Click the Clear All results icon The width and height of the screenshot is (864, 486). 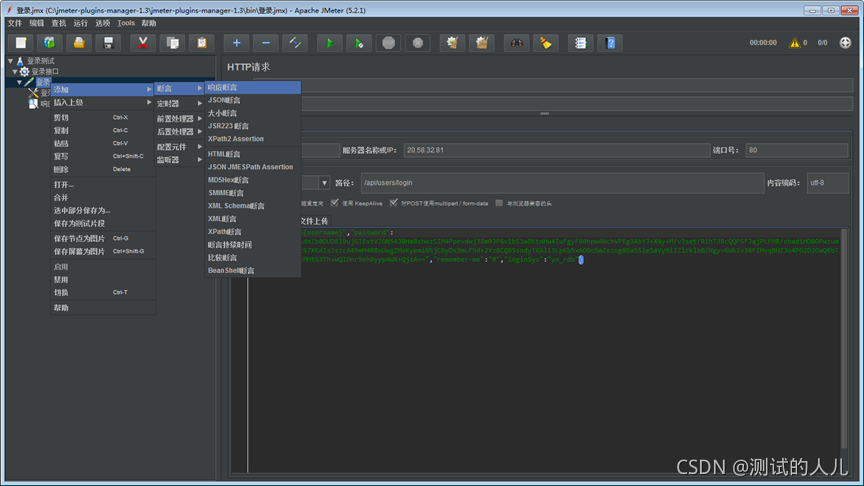tap(482, 43)
